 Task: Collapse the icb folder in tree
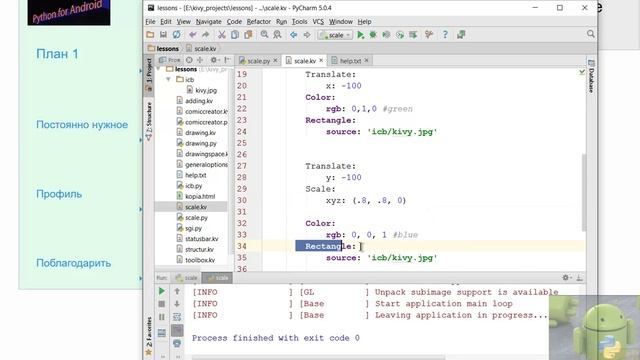click(168, 79)
